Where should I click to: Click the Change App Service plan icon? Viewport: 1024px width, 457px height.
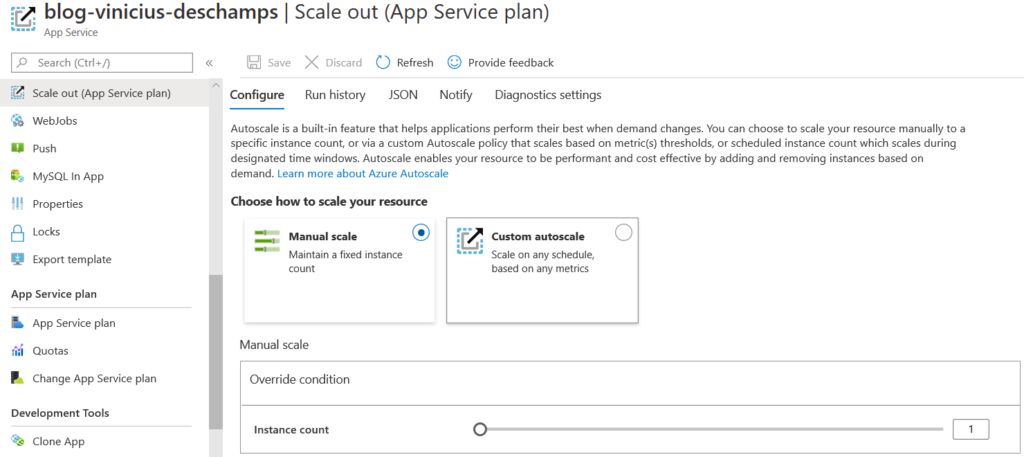coord(18,378)
